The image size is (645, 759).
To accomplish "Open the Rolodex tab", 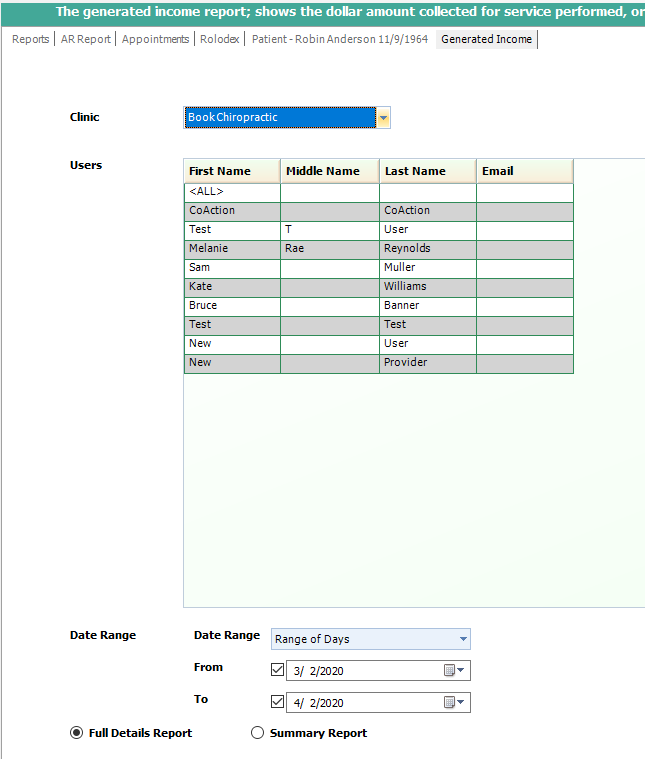I will (x=219, y=39).
